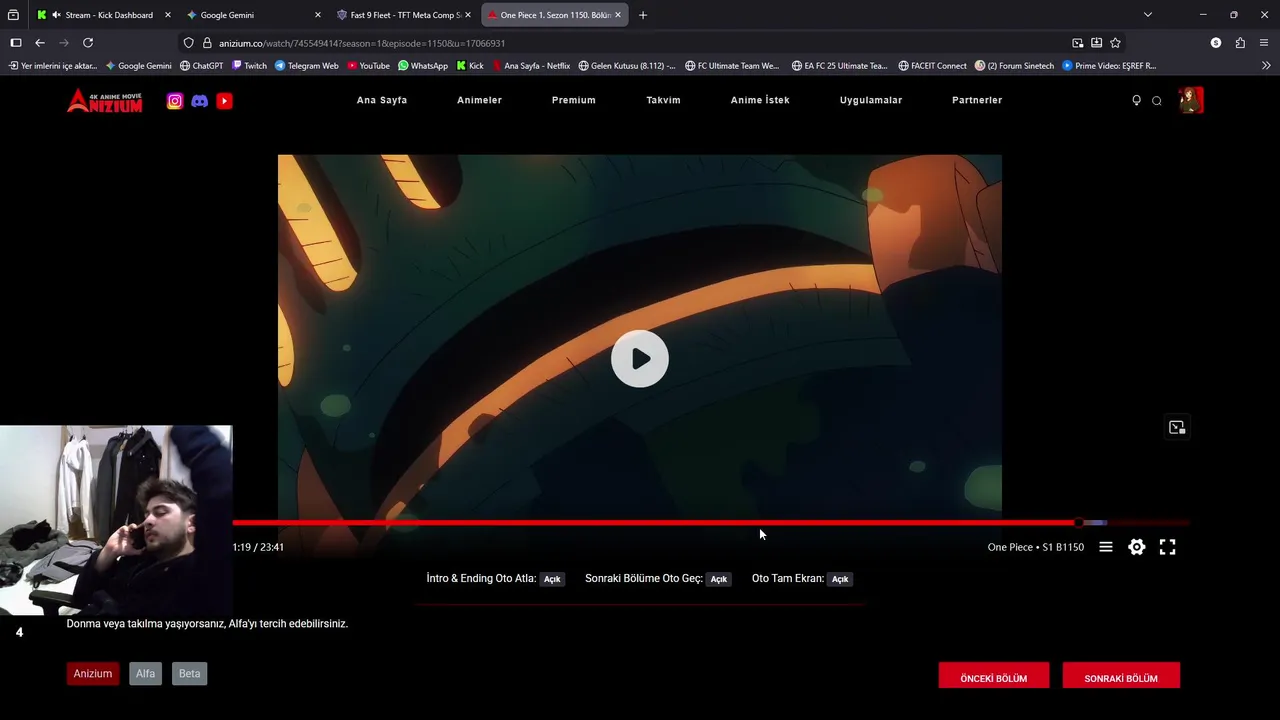This screenshot has height=720, width=1280.
Task: Open WhatsApp bookmark
Action: (423, 66)
